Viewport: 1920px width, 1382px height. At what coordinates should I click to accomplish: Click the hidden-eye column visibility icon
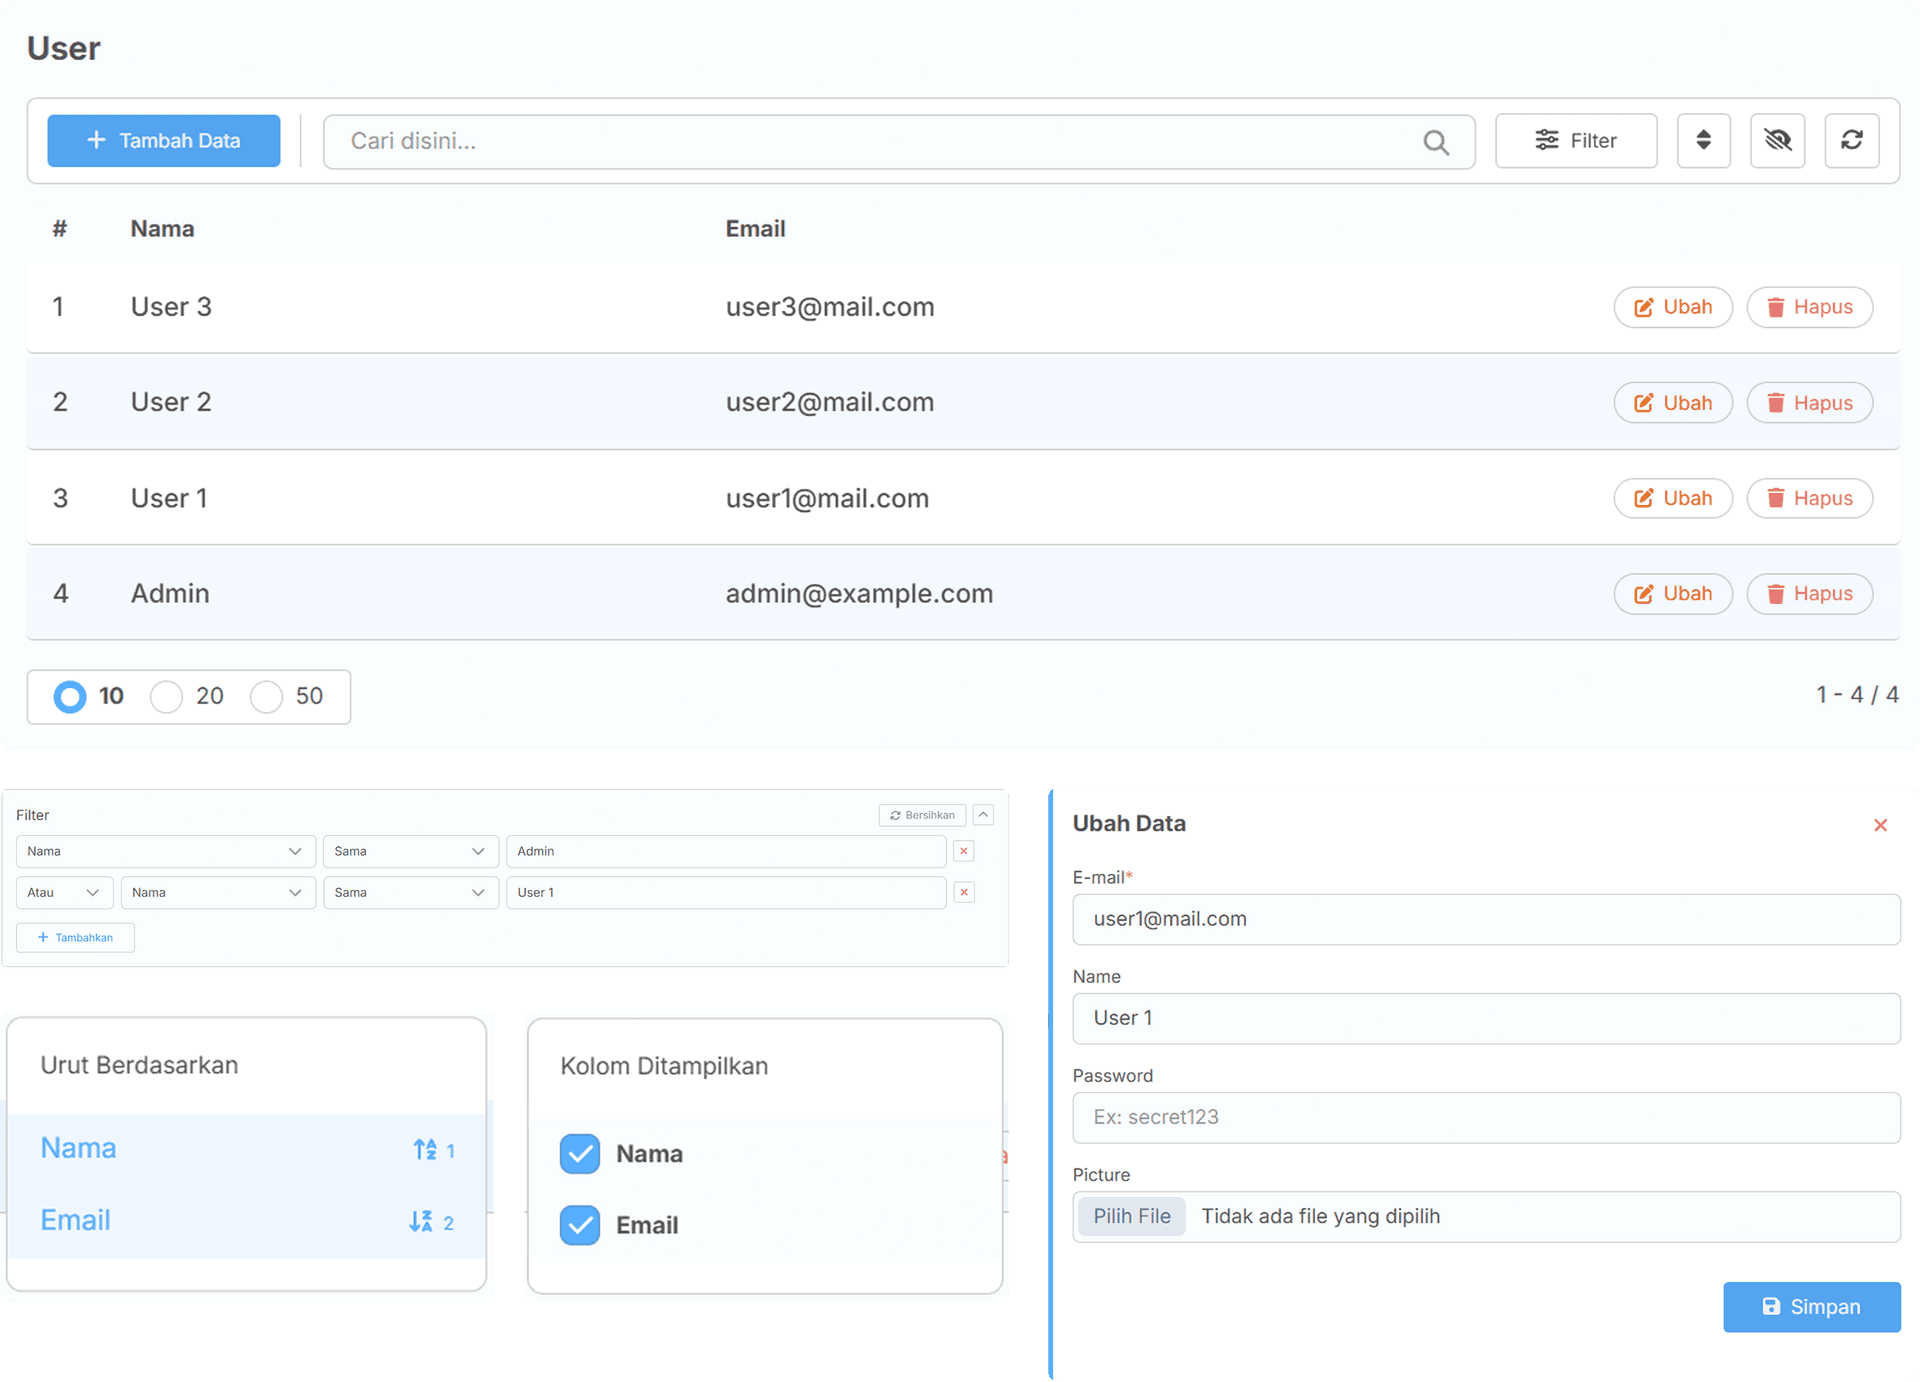[x=1777, y=140]
